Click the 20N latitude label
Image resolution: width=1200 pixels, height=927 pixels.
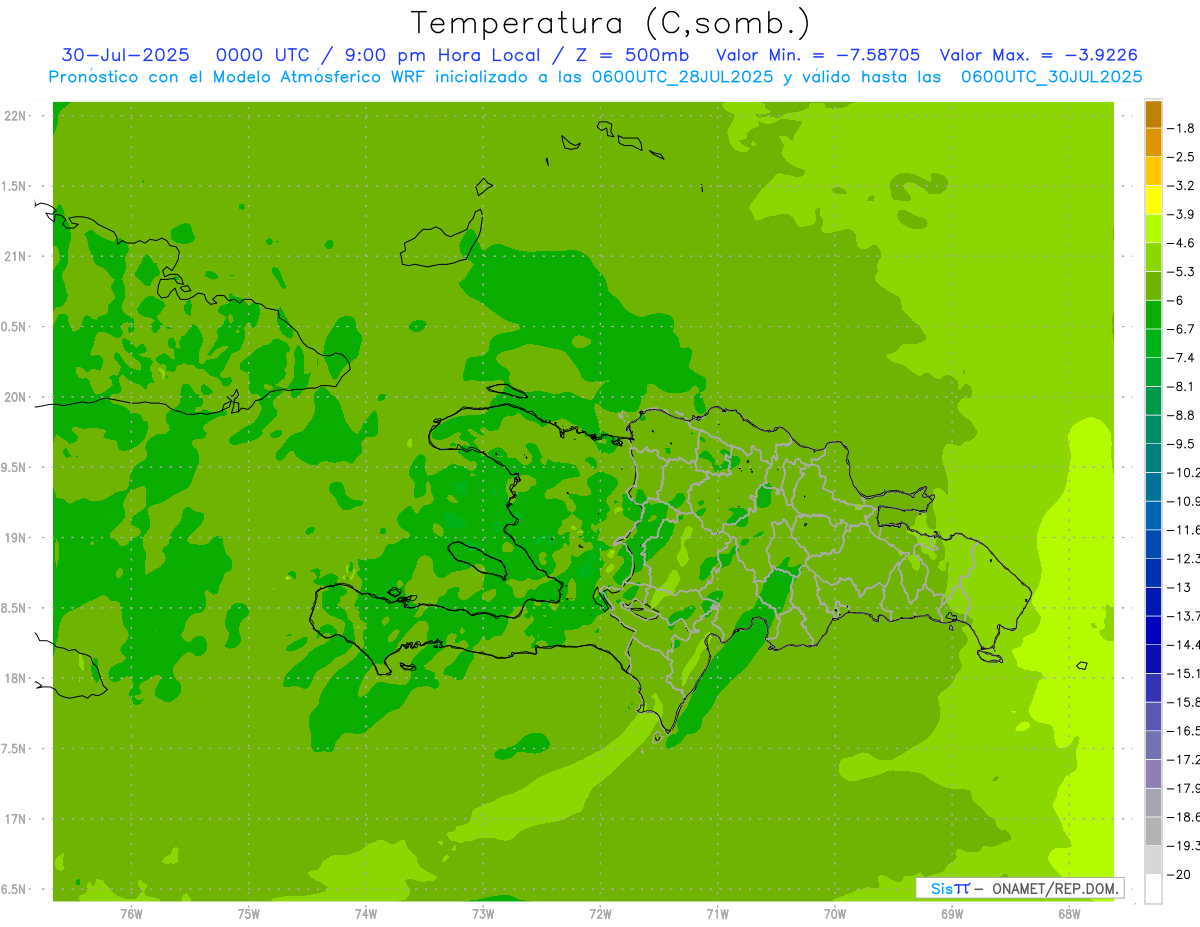16,398
